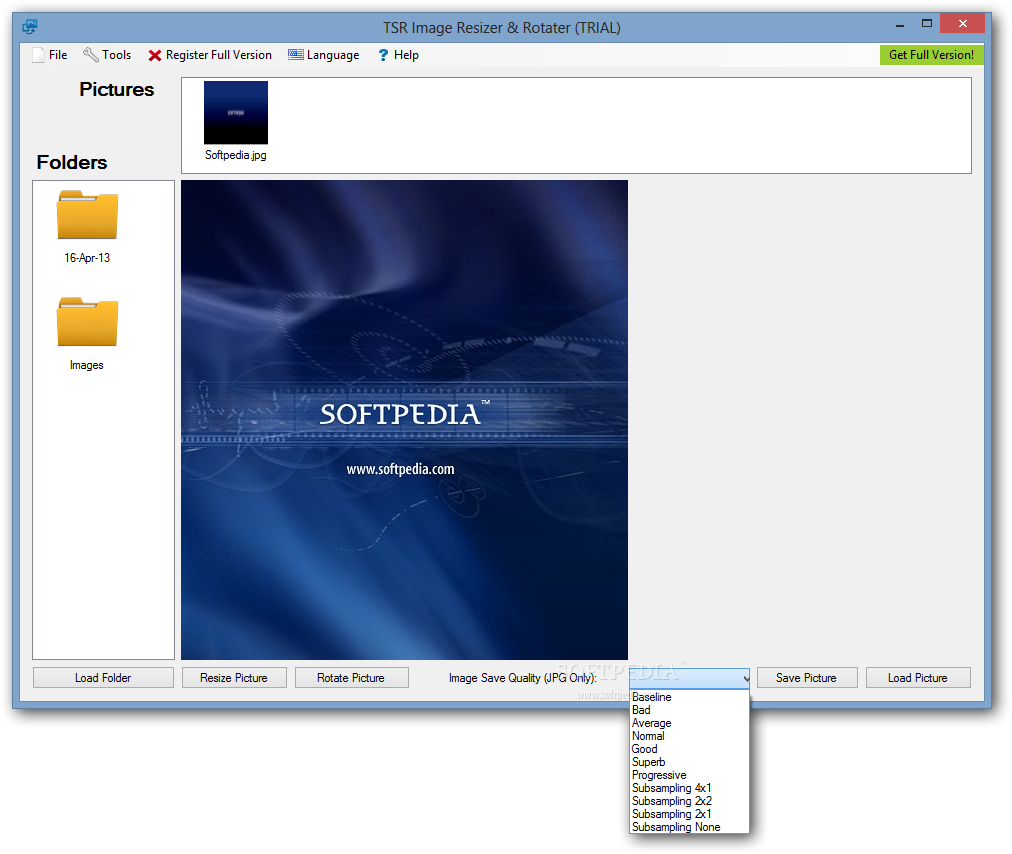Click the flag icon for Language
The height and width of the screenshot is (854, 1012).
coord(296,55)
